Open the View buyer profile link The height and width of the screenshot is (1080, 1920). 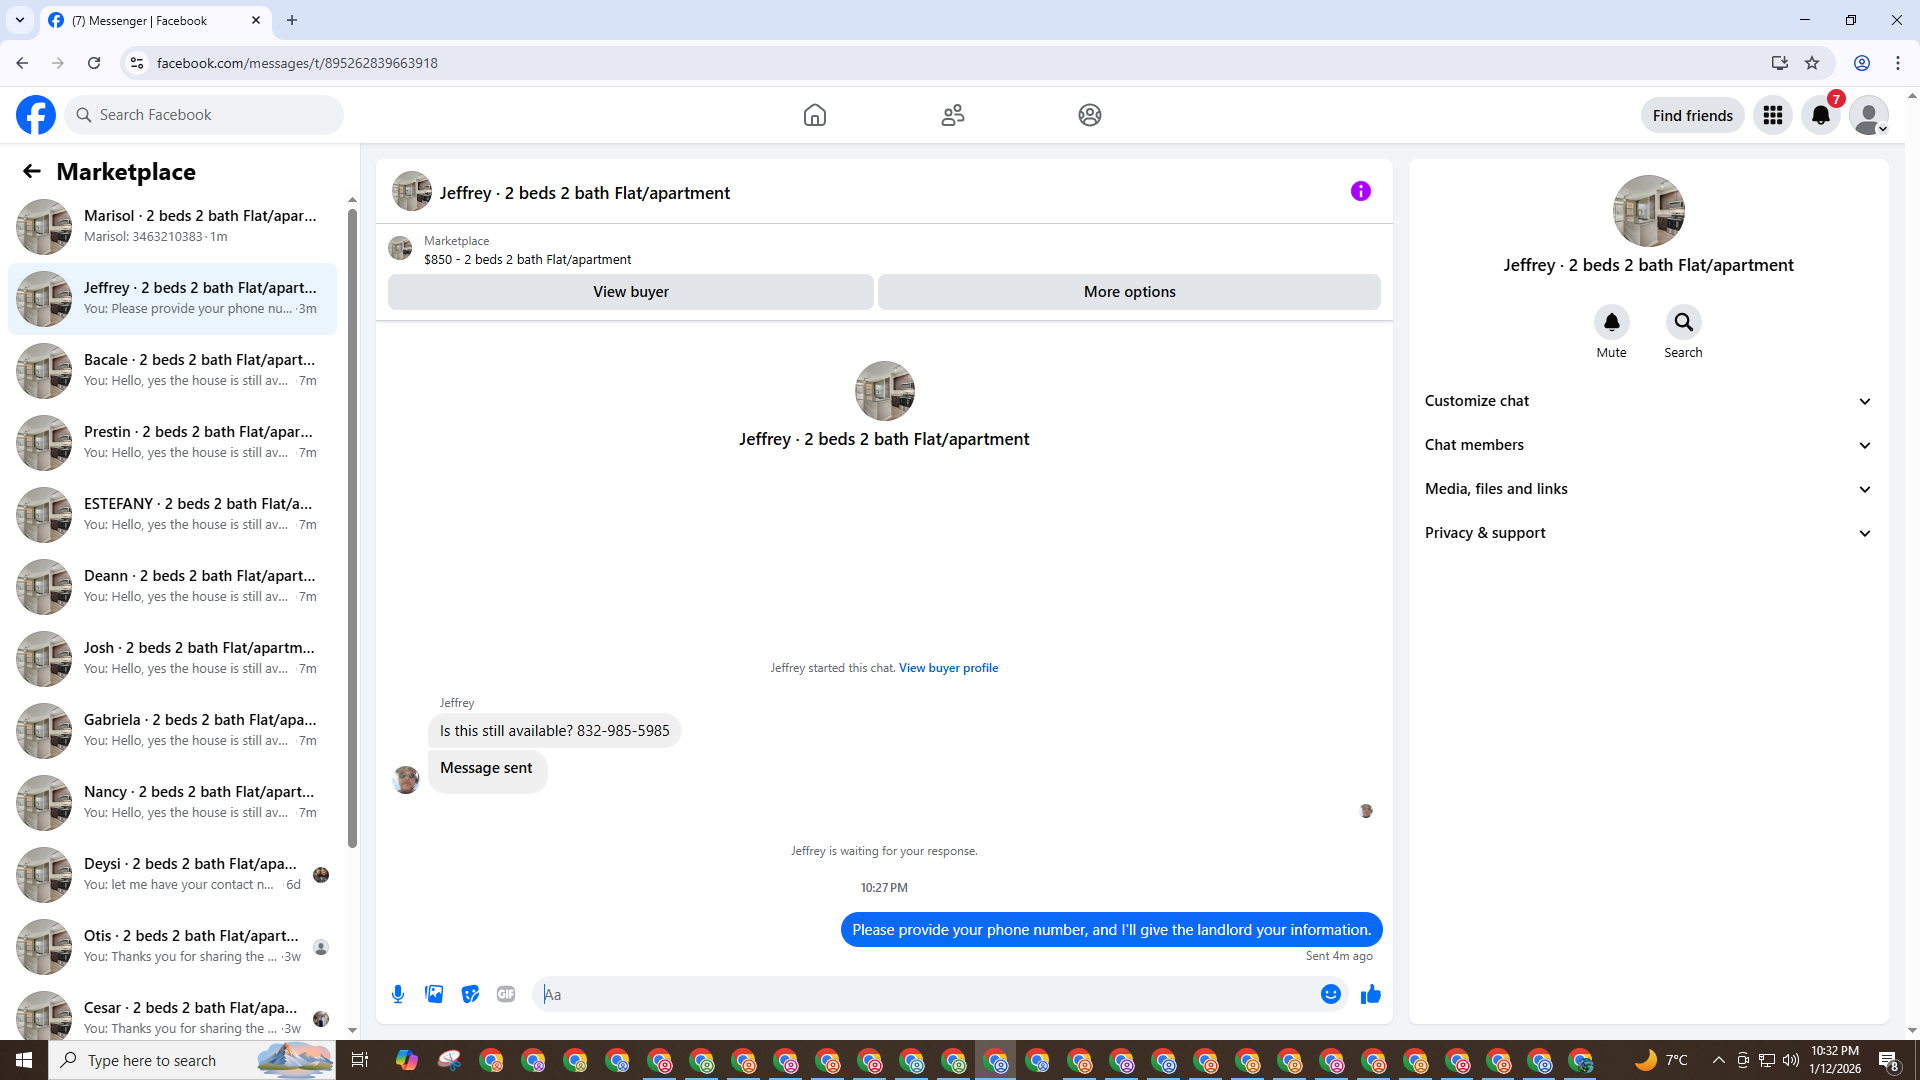tap(948, 668)
